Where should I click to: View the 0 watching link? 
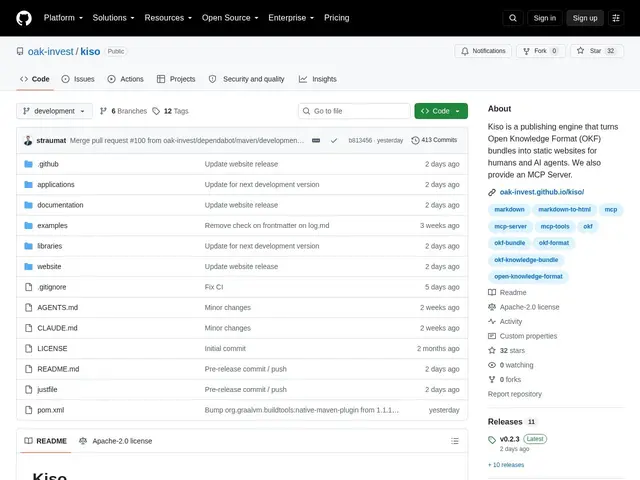tap(511, 365)
